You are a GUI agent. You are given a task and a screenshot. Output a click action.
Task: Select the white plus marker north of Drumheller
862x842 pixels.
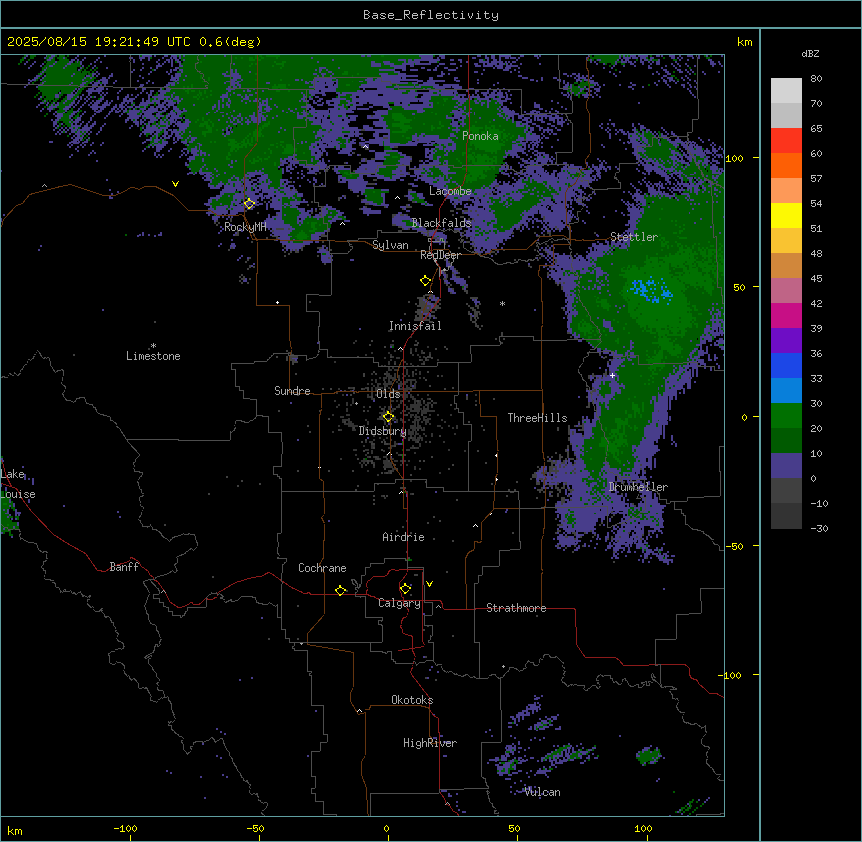pos(612,375)
